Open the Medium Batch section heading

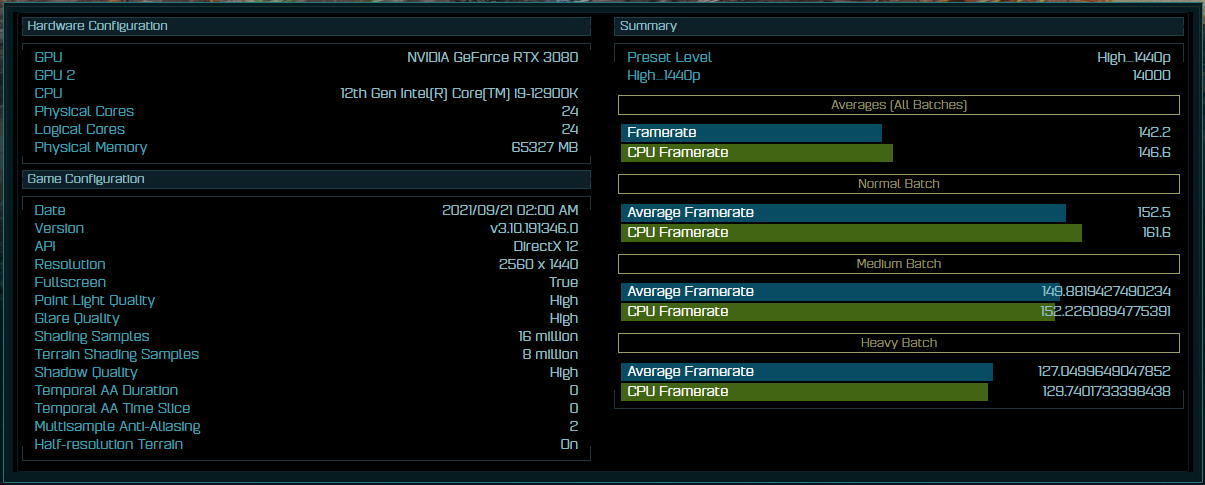[x=898, y=264]
